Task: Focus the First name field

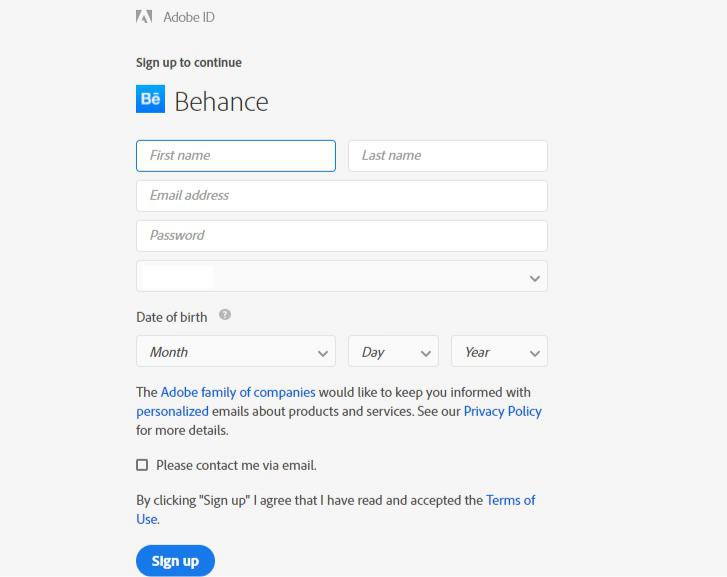Action: 236,156
